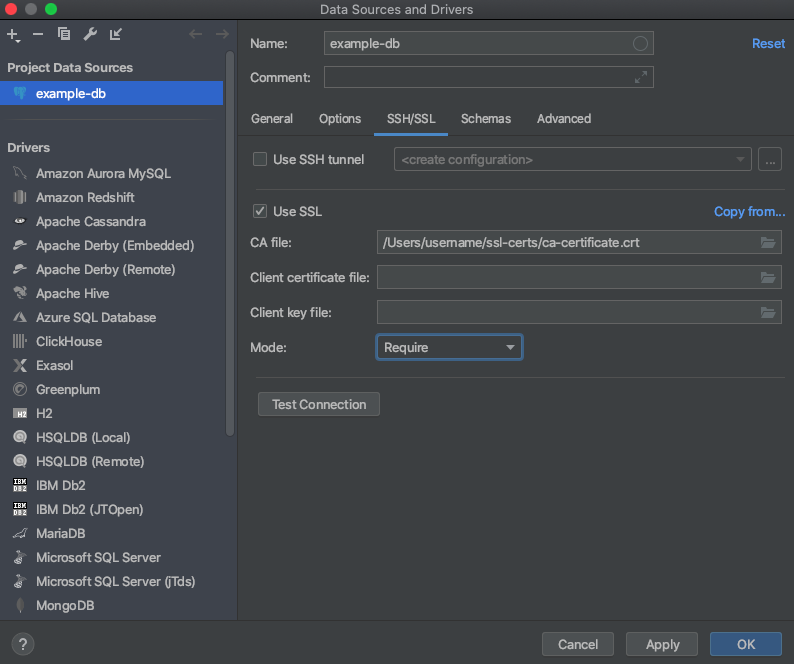Select the example-db data source
This screenshot has height=664, width=794.
pyautogui.click(x=111, y=93)
